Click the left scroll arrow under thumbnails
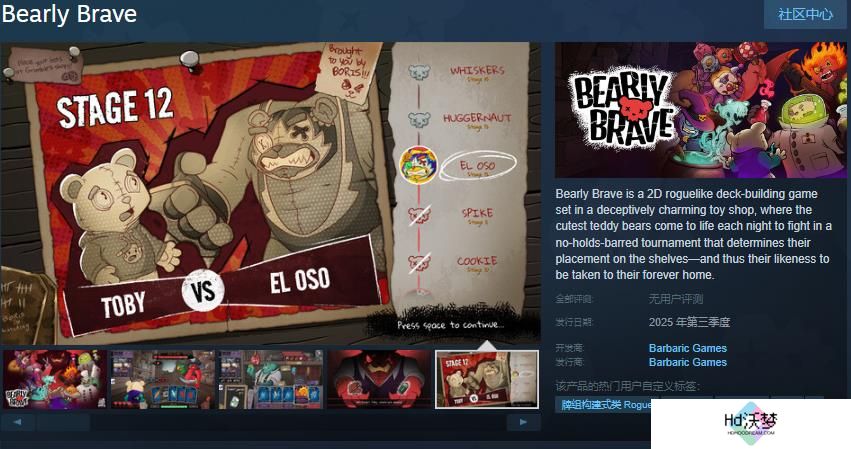Viewport: 851px width, 449px height. point(18,422)
